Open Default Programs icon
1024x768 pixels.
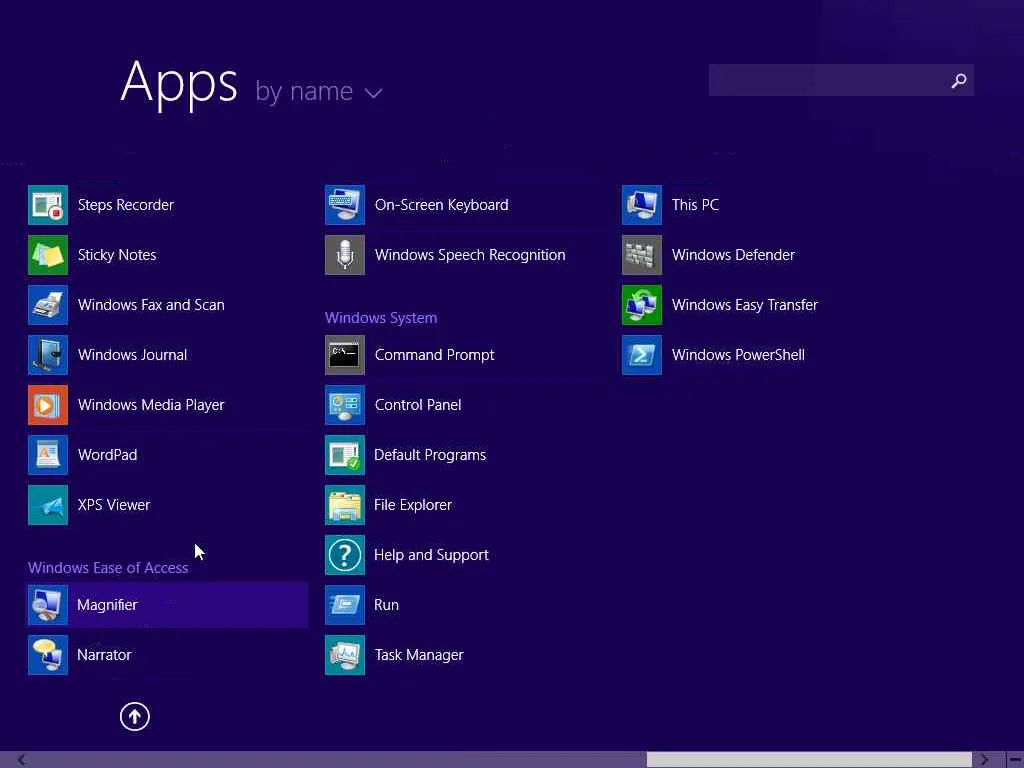(345, 455)
